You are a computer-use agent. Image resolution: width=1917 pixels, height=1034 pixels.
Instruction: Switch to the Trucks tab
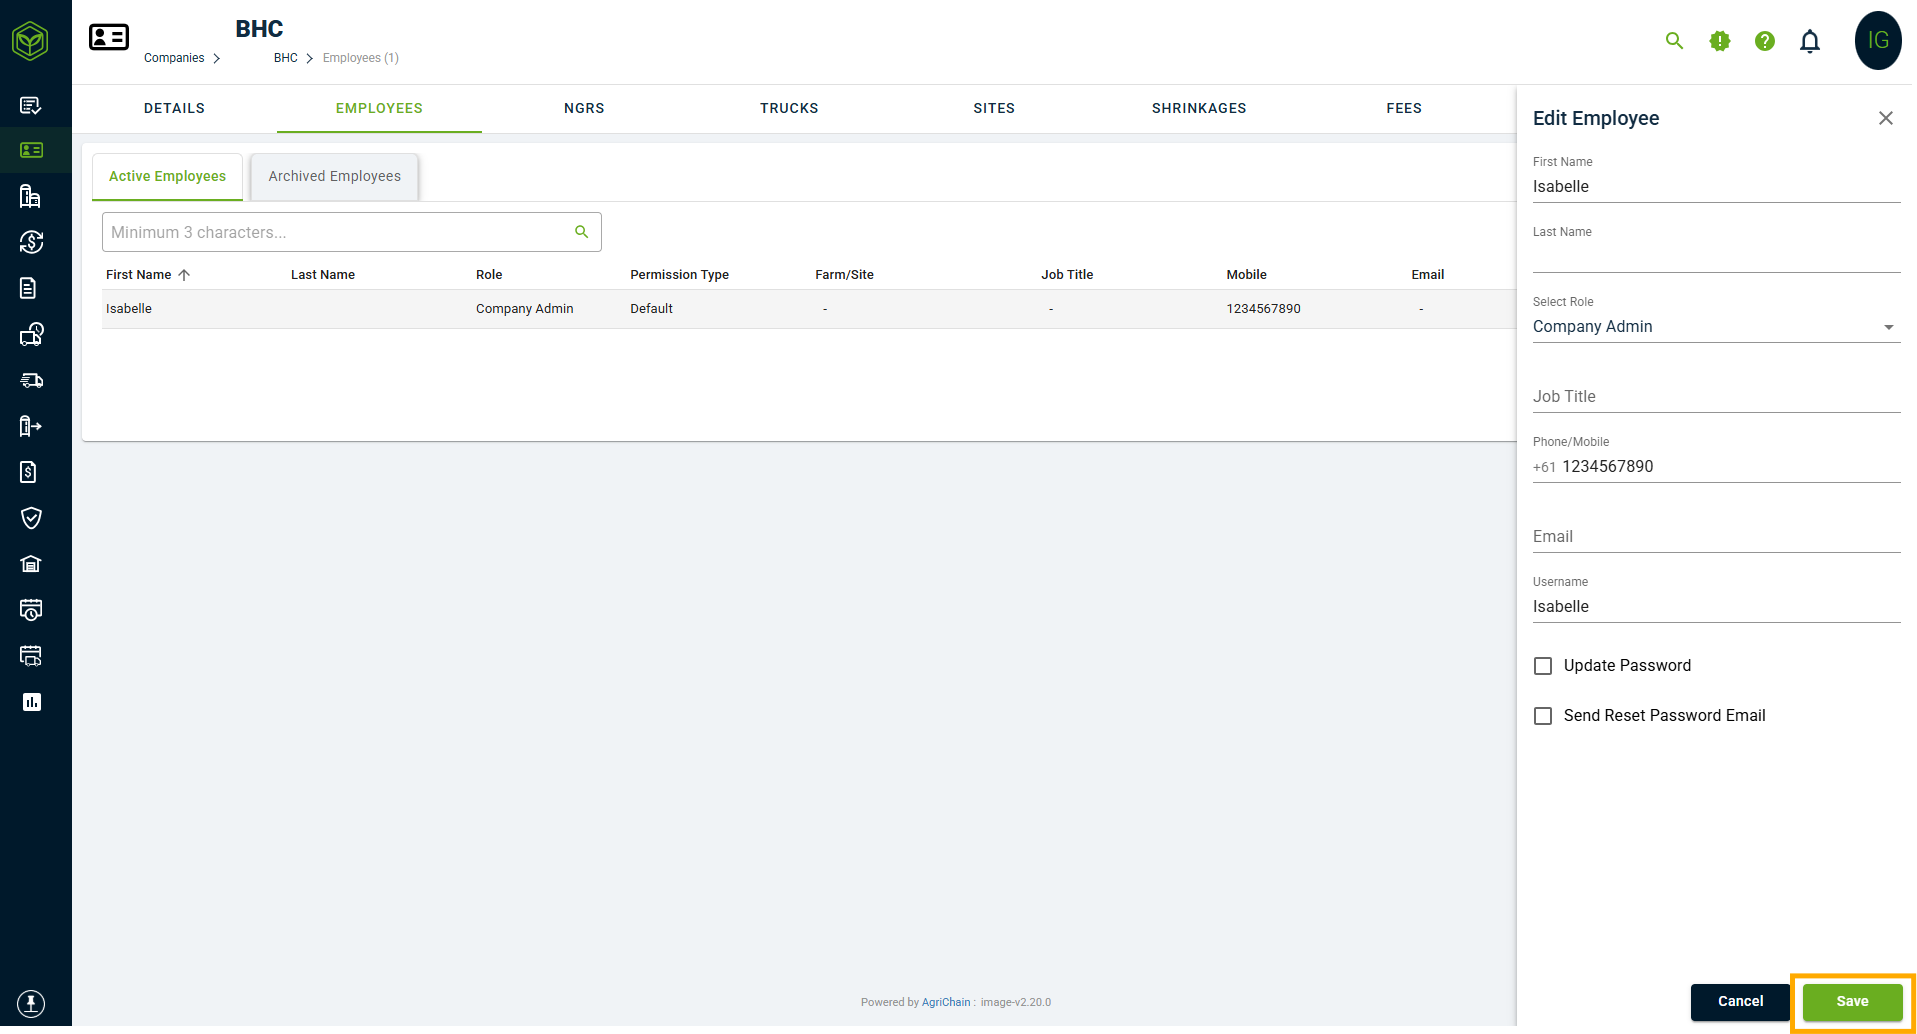point(789,108)
